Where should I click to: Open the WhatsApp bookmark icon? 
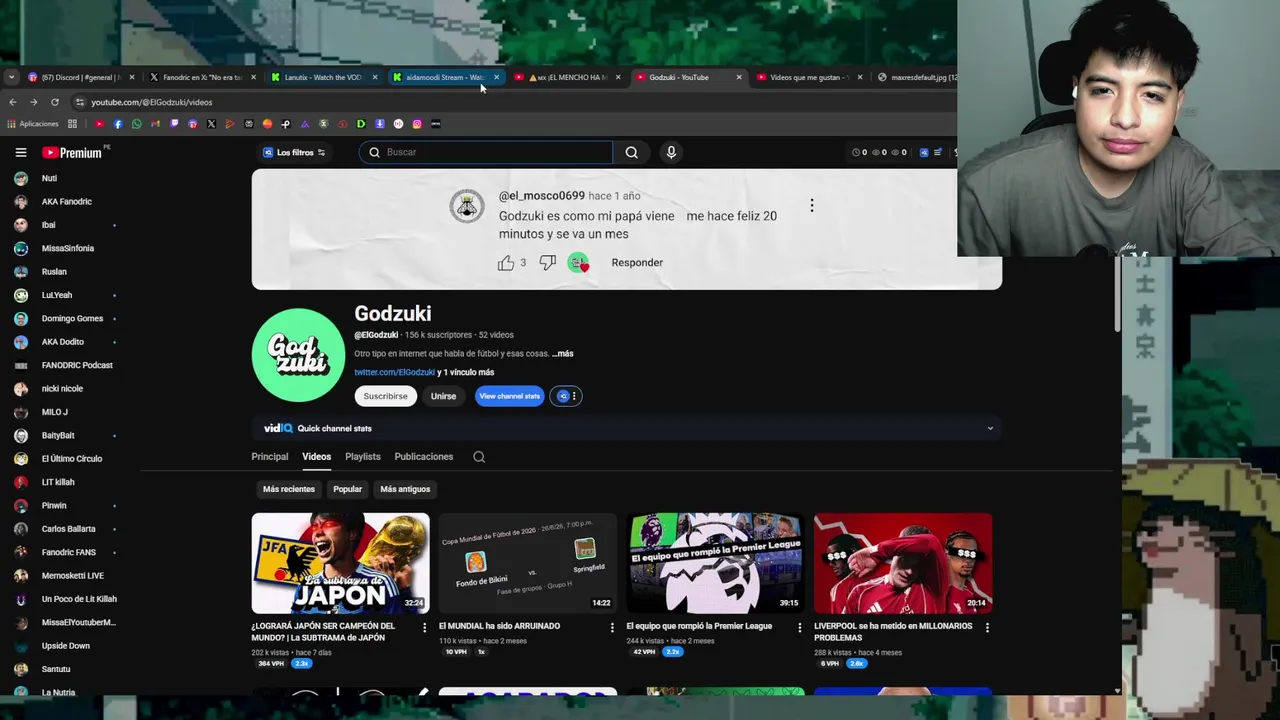pos(137,124)
